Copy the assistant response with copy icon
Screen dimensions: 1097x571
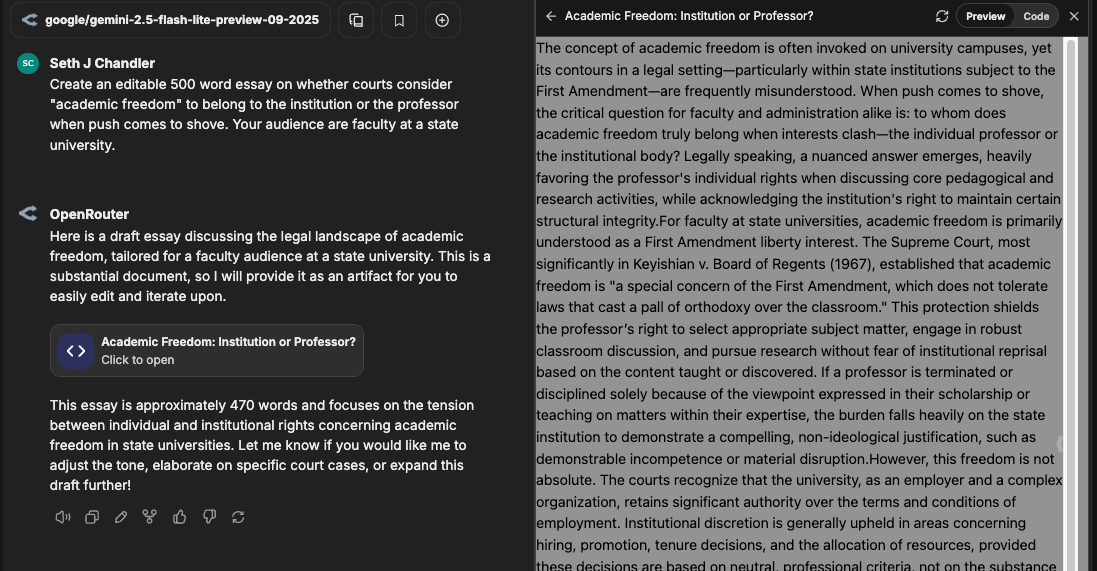pyautogui.click(x=92, y=517)
